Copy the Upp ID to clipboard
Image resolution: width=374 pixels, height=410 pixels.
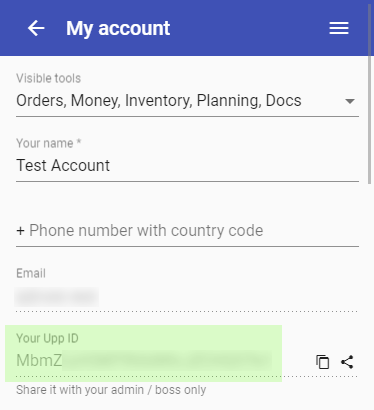(322, 362)
